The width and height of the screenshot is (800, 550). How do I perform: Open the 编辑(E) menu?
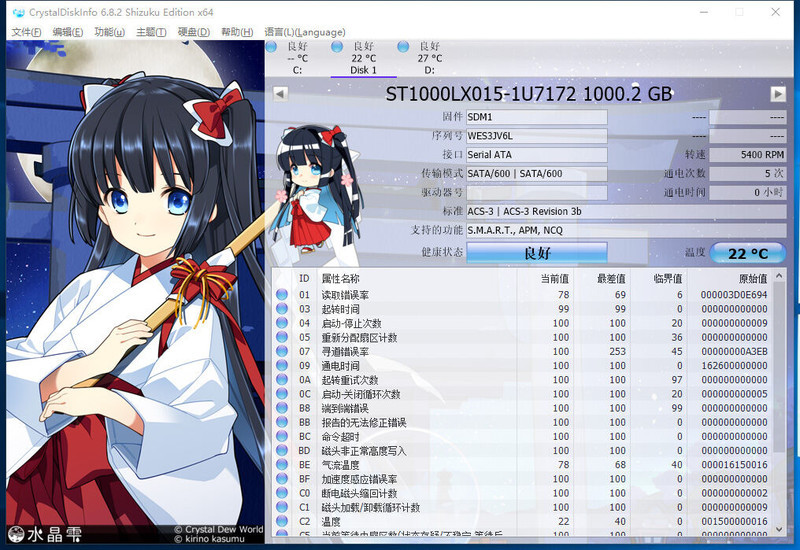click(x=68, y=32)
